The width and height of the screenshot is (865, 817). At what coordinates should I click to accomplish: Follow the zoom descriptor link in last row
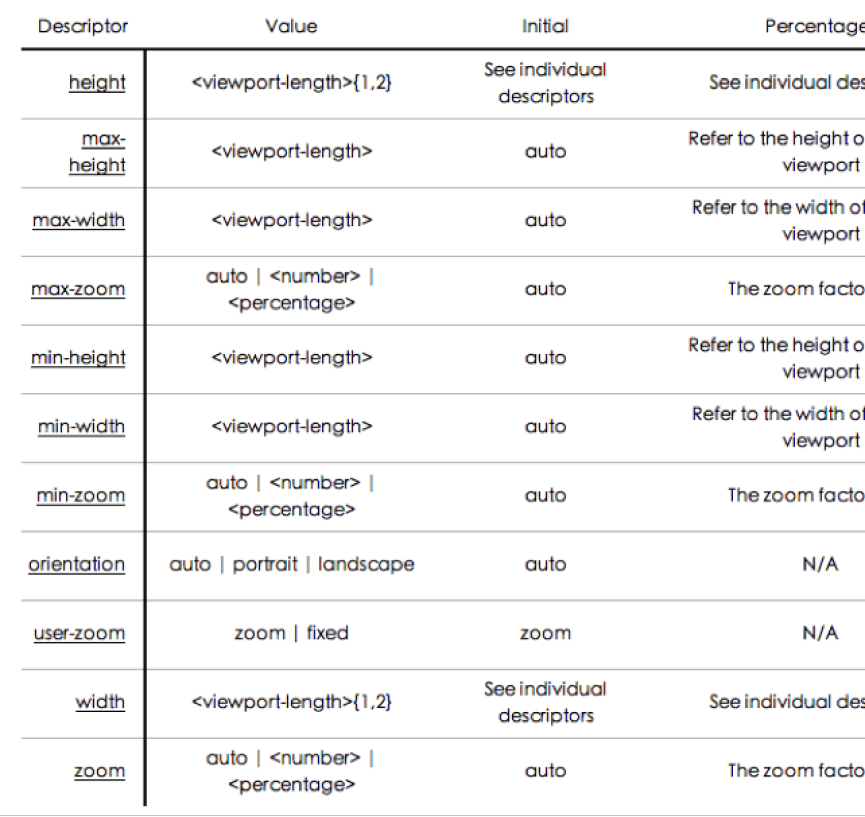point(100,771)
